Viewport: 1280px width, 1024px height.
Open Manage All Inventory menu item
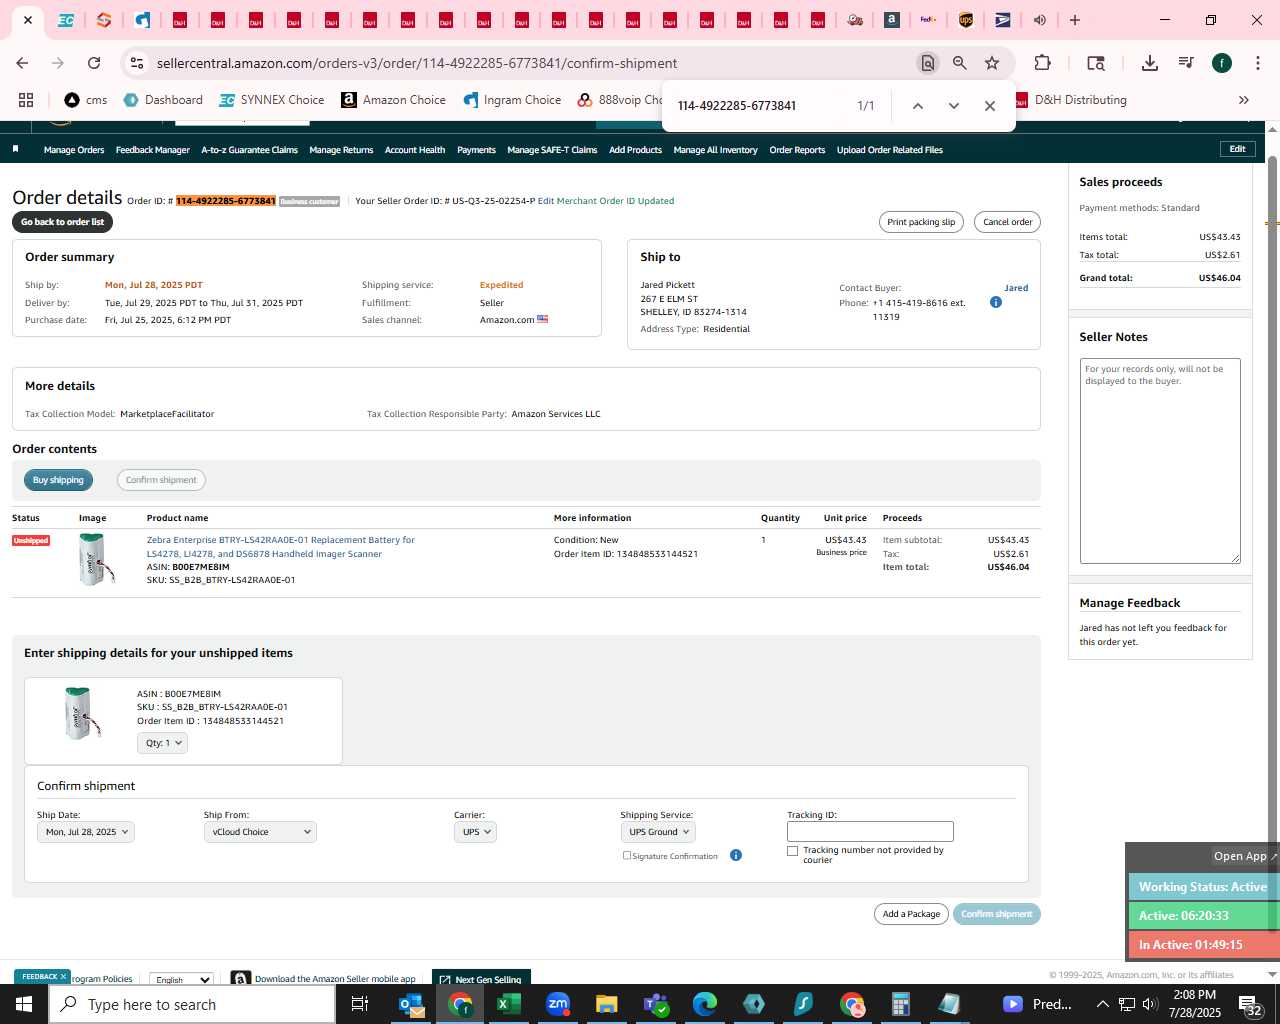715,150
